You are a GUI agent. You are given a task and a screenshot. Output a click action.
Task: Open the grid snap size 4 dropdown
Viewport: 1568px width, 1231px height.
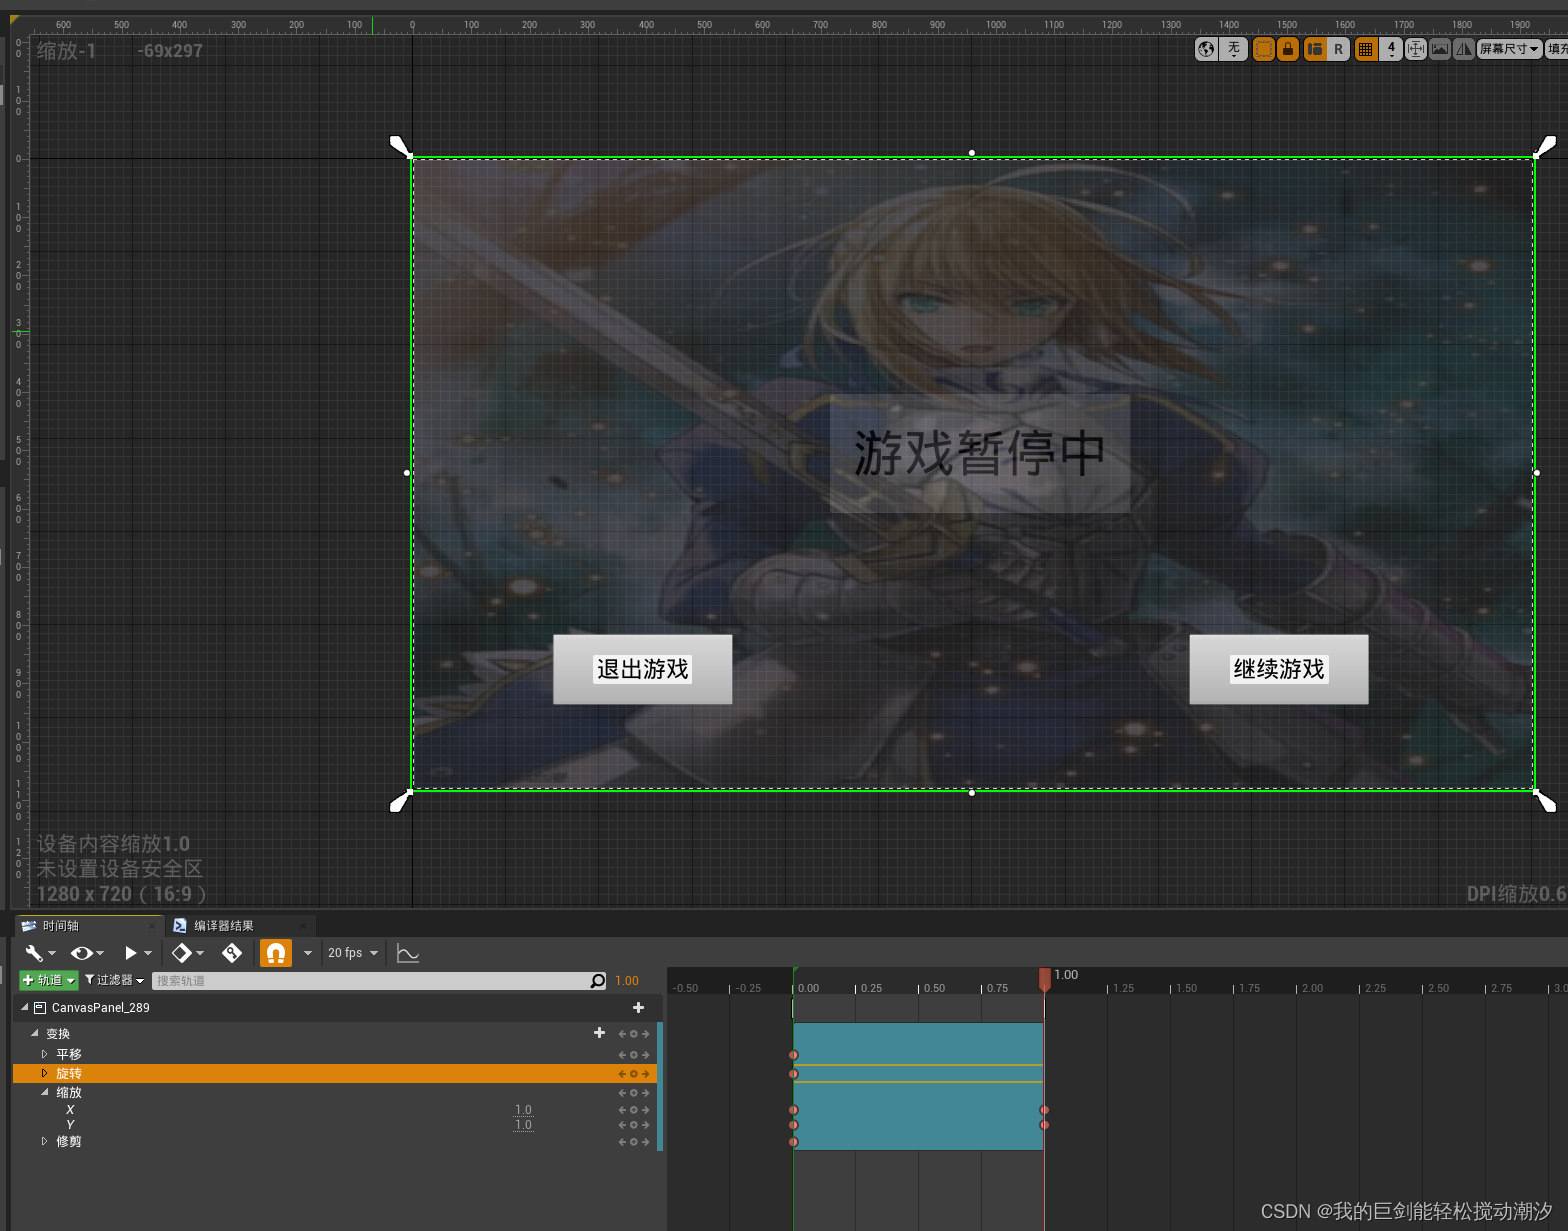(x=1391, y=49)
